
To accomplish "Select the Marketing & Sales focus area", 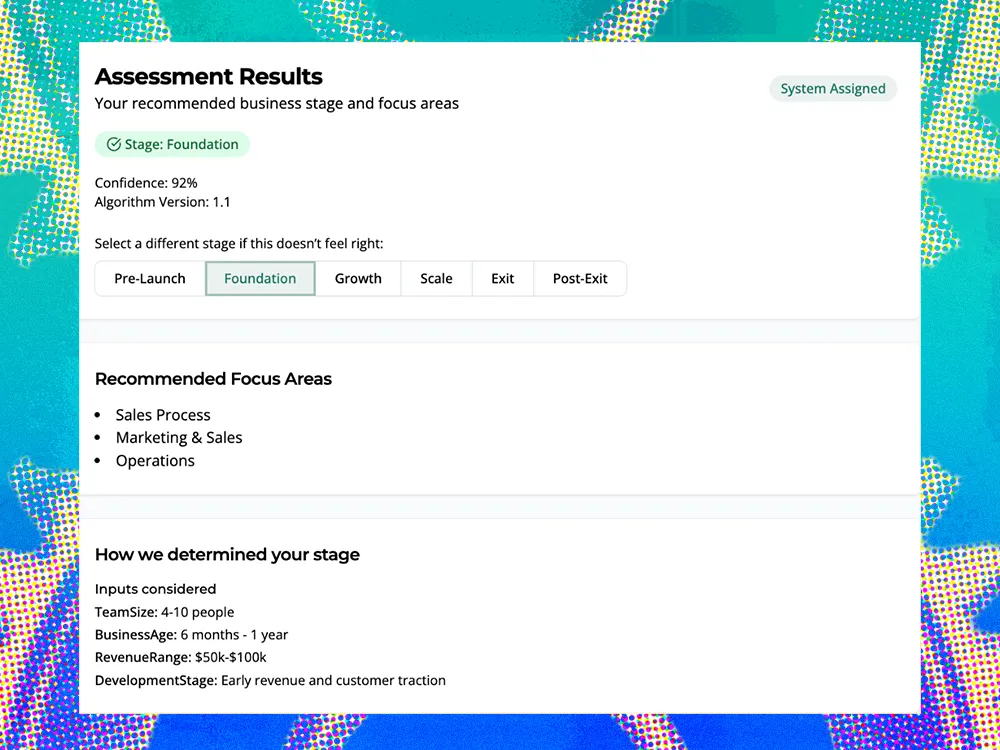I will click(179, 437).
